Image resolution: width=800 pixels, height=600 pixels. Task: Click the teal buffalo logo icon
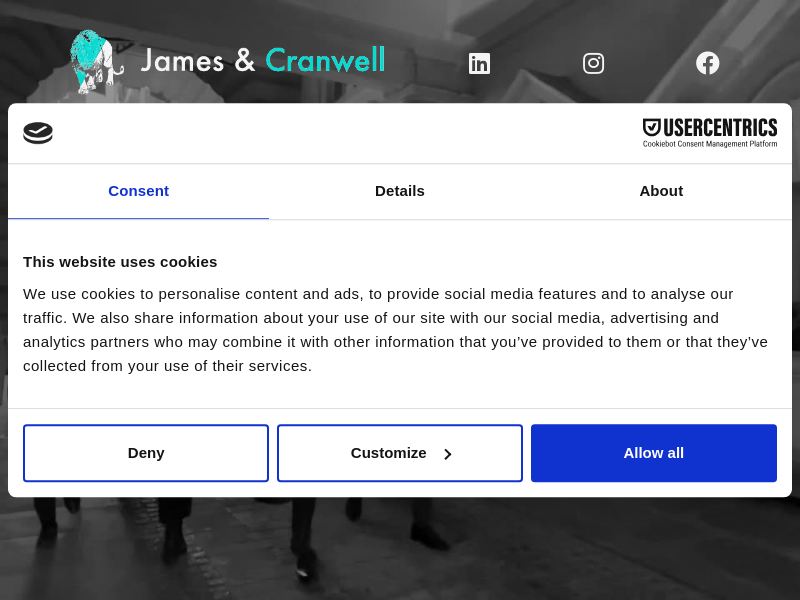tap(95, 60)
